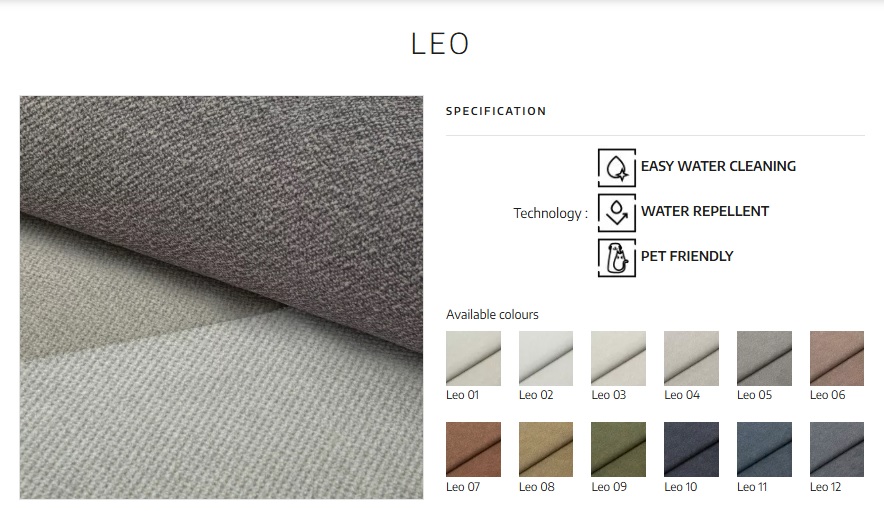Click the Water Repellent icon
Viewport: 884px width, 511px height.
(617, 213)
